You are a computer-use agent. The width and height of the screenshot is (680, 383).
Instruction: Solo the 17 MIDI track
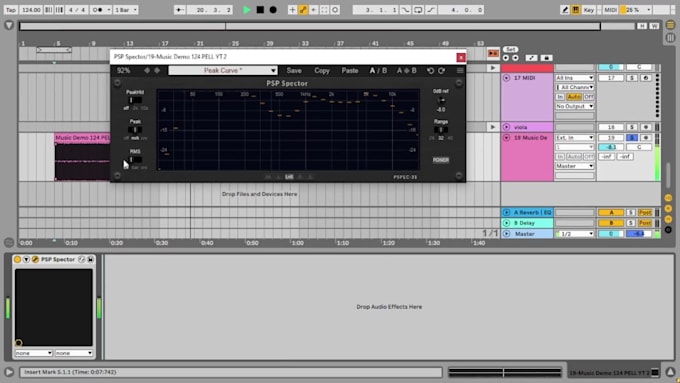click(x=632, y=78)
